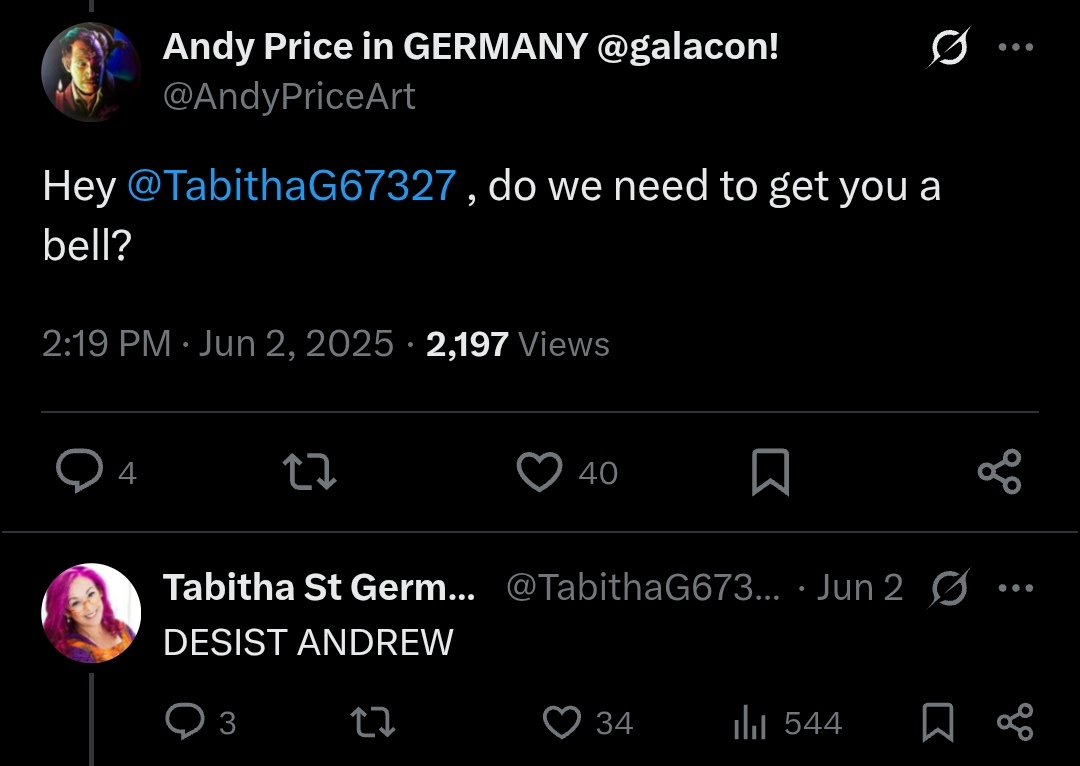
Task: Like the main tweet with 40 likes
Action: coord(540,472)
